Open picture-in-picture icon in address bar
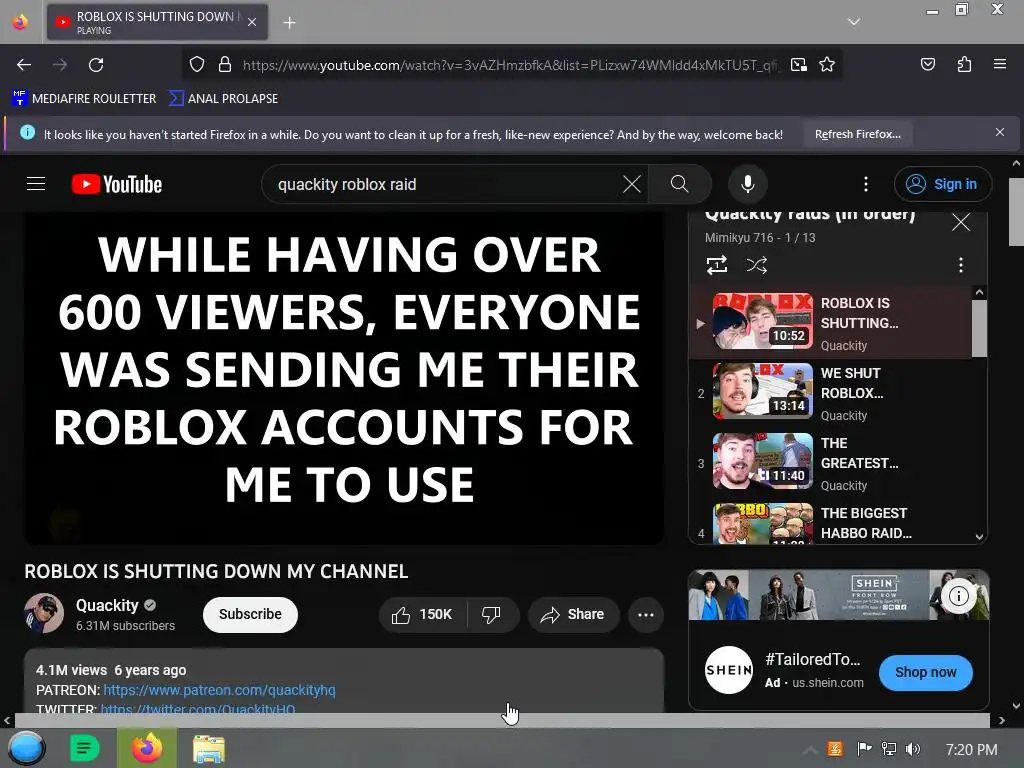 [799, 64]
